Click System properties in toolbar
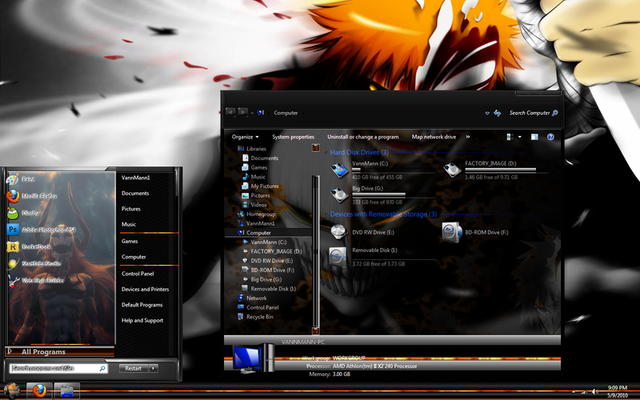The image size is (640, 400). click(x=293, y=137)
